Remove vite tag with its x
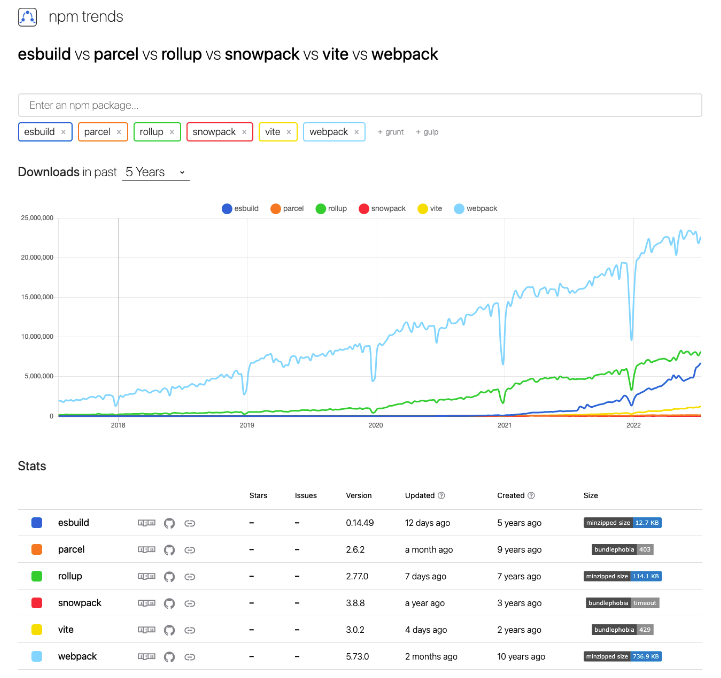The width and height of the screenshot is (721, 678). pyautogui.click(x=289, y=132)
